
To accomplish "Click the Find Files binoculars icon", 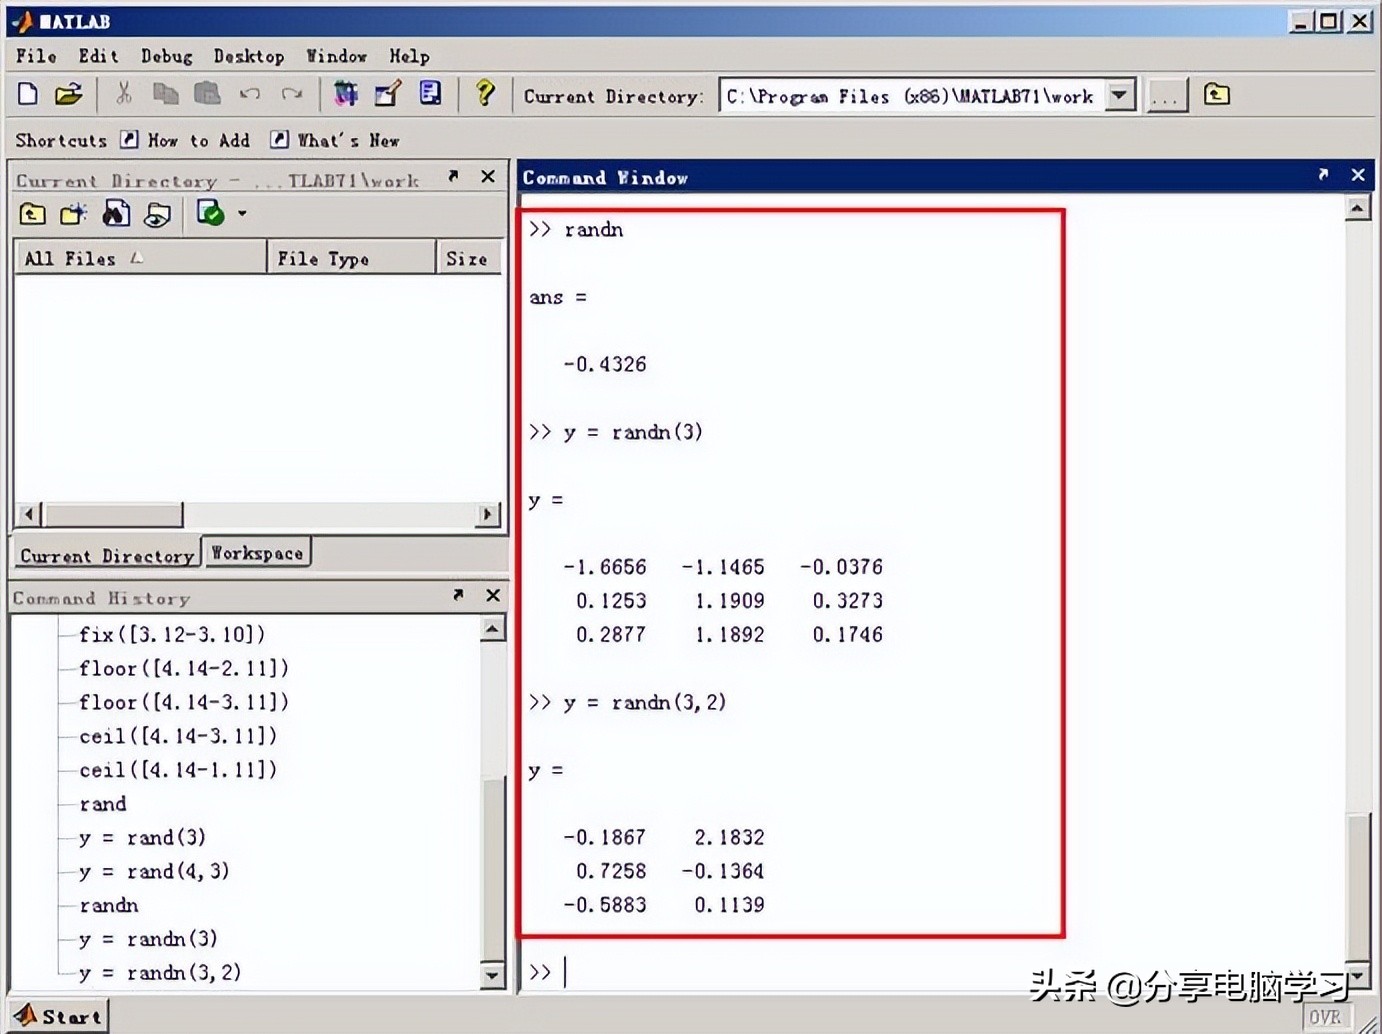I will (116, 213).
